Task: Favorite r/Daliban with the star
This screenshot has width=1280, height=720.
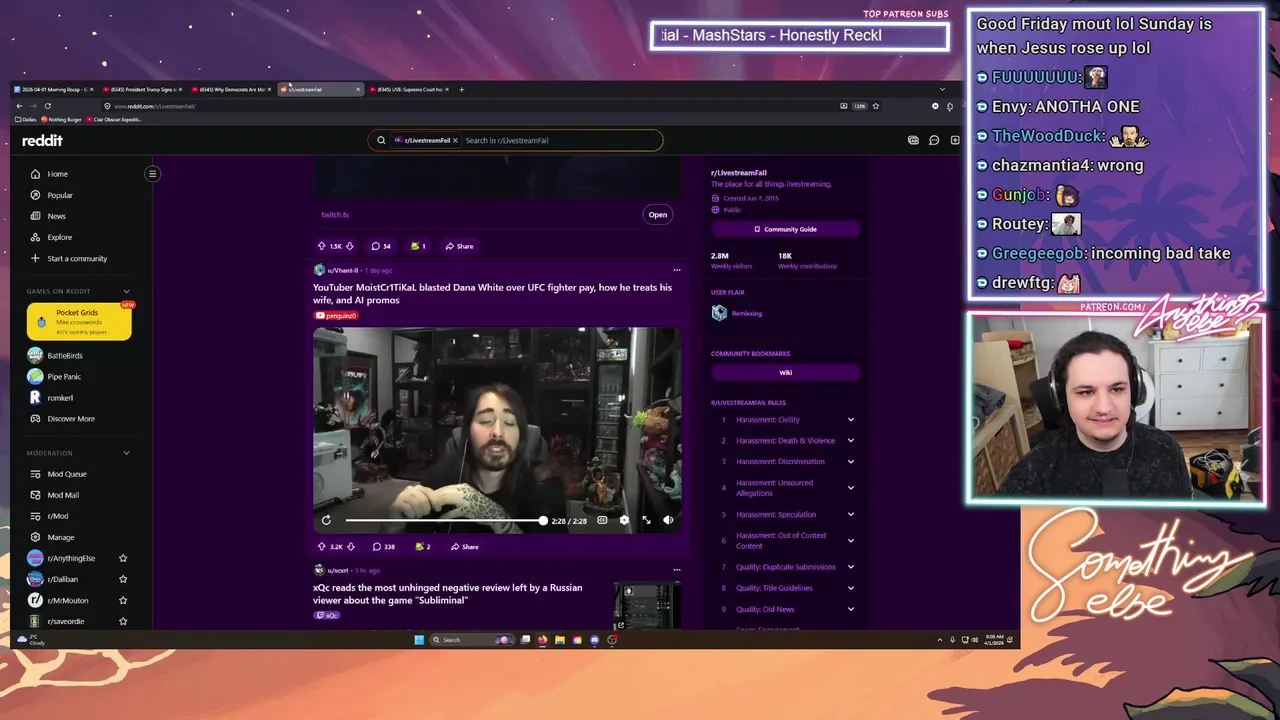Action: click(x=123, y=579)
